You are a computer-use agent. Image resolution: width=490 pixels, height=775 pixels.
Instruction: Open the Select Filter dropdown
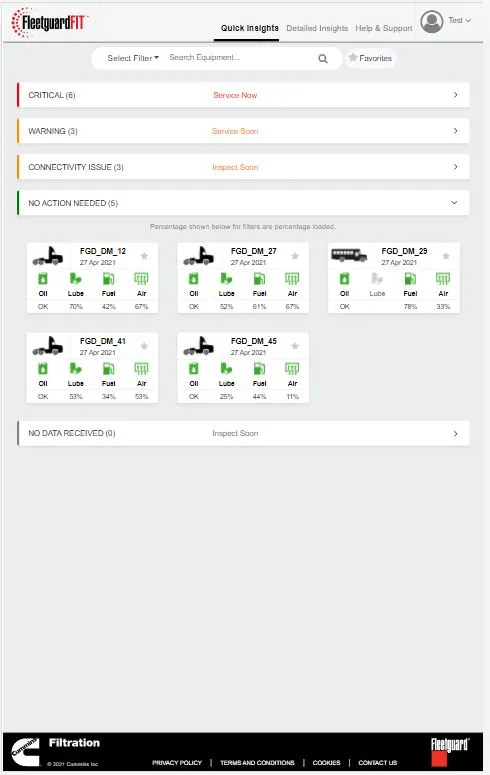[133, 58]
